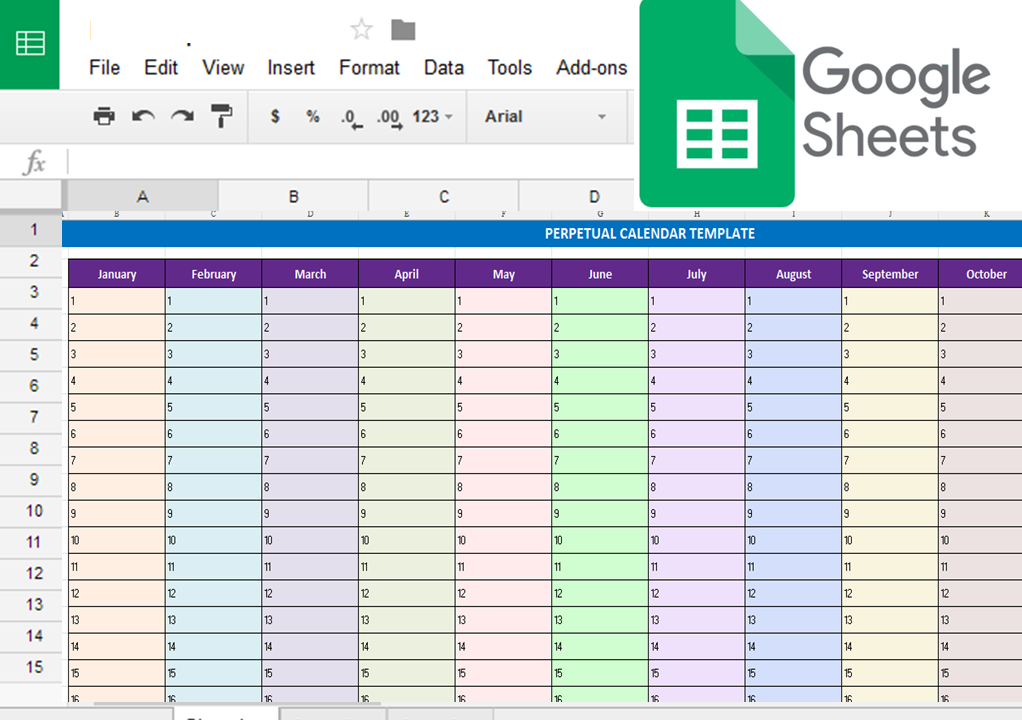Click the February column heading
The image size is (1022, 720).
(213, 274)
